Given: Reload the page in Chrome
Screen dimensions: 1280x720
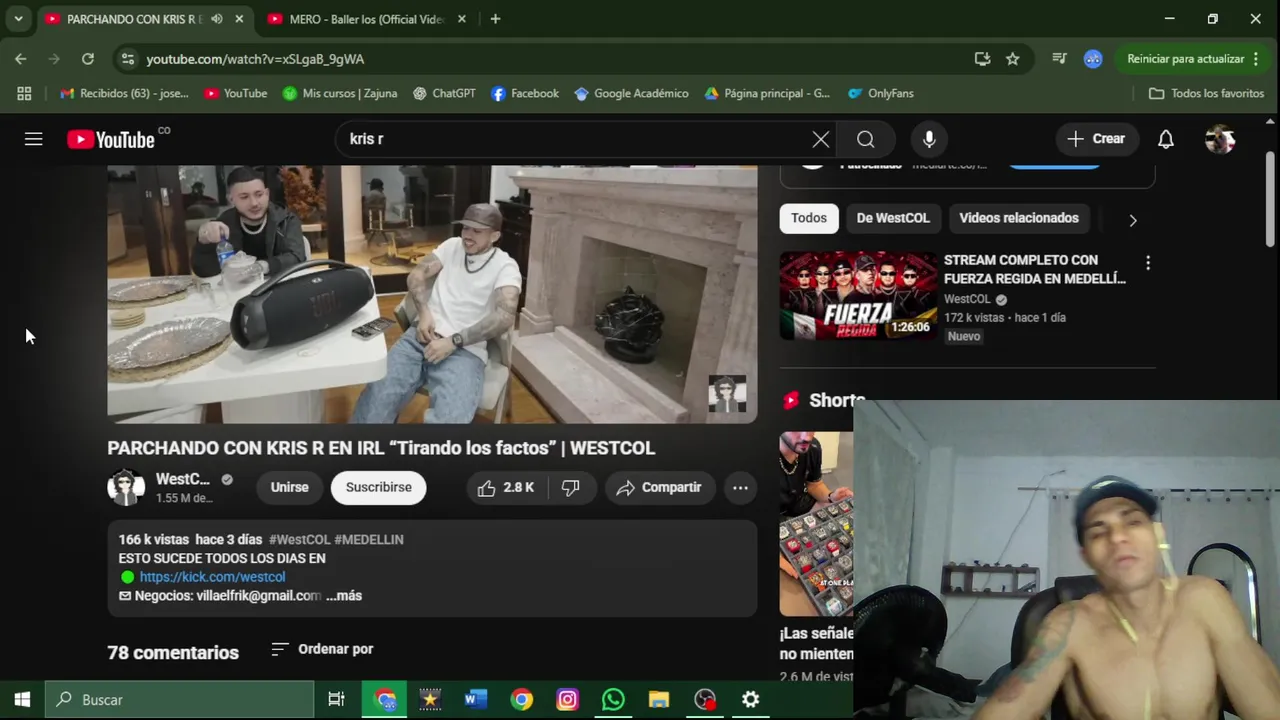Looking at the screenshot, I should [88, 59].
